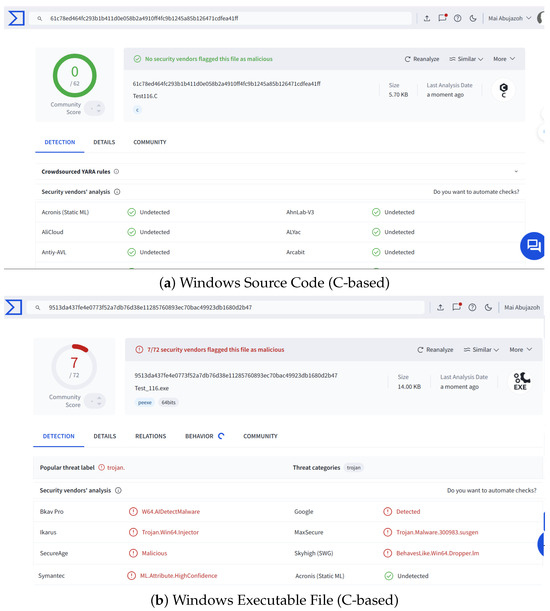The height and width of the screenshot is (611, 550).
Task: Click Reanalyze in the Test116.C report
Action: 422,59
